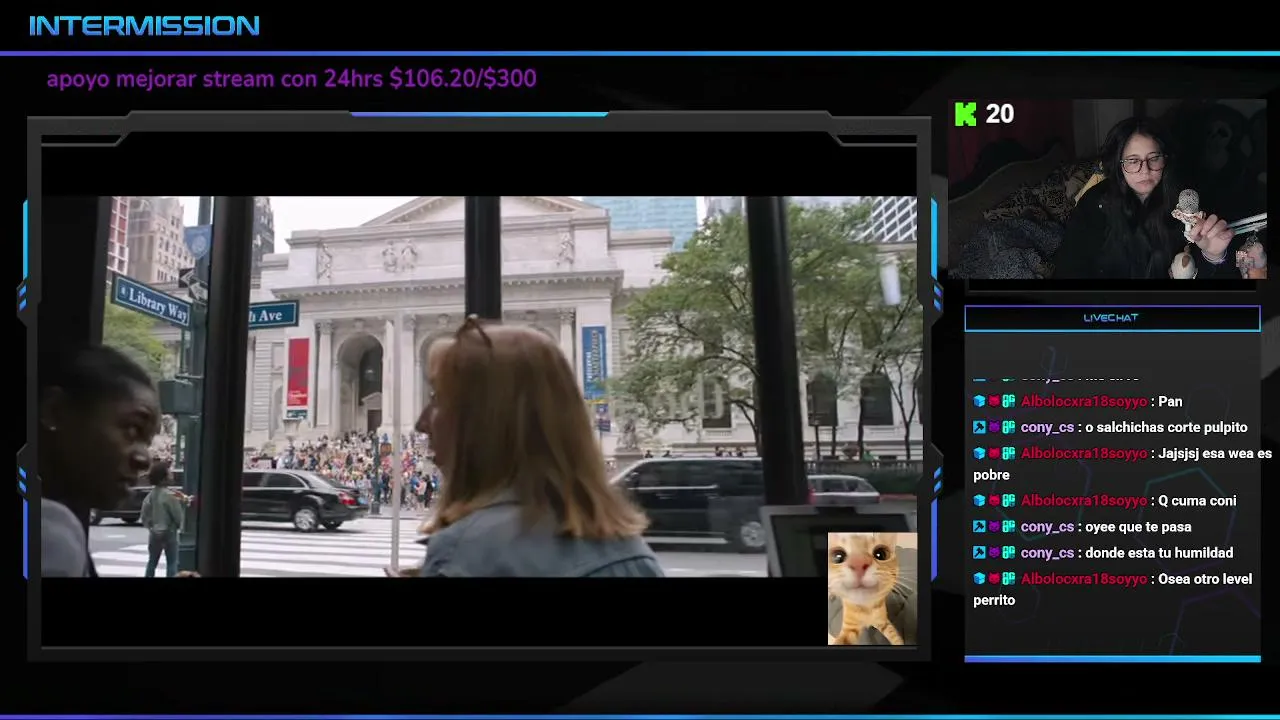Click the message 'donde esta tu humildad'
Image resolution: width=1280 pixels, height=720 pixels.
[1159, 552]
